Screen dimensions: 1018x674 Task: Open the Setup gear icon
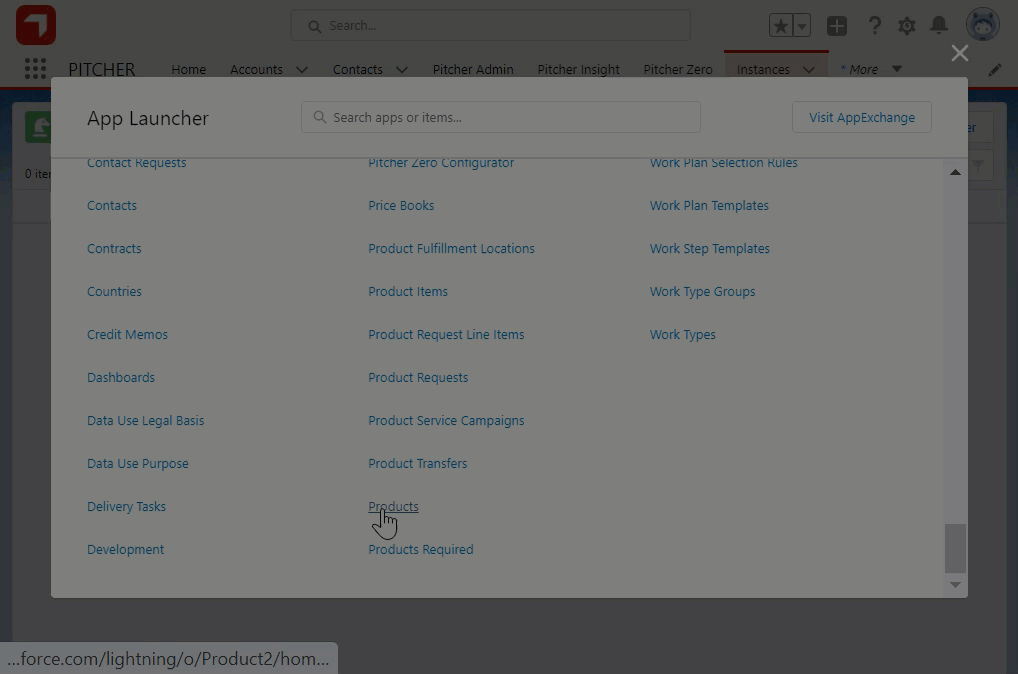point(907,26)
